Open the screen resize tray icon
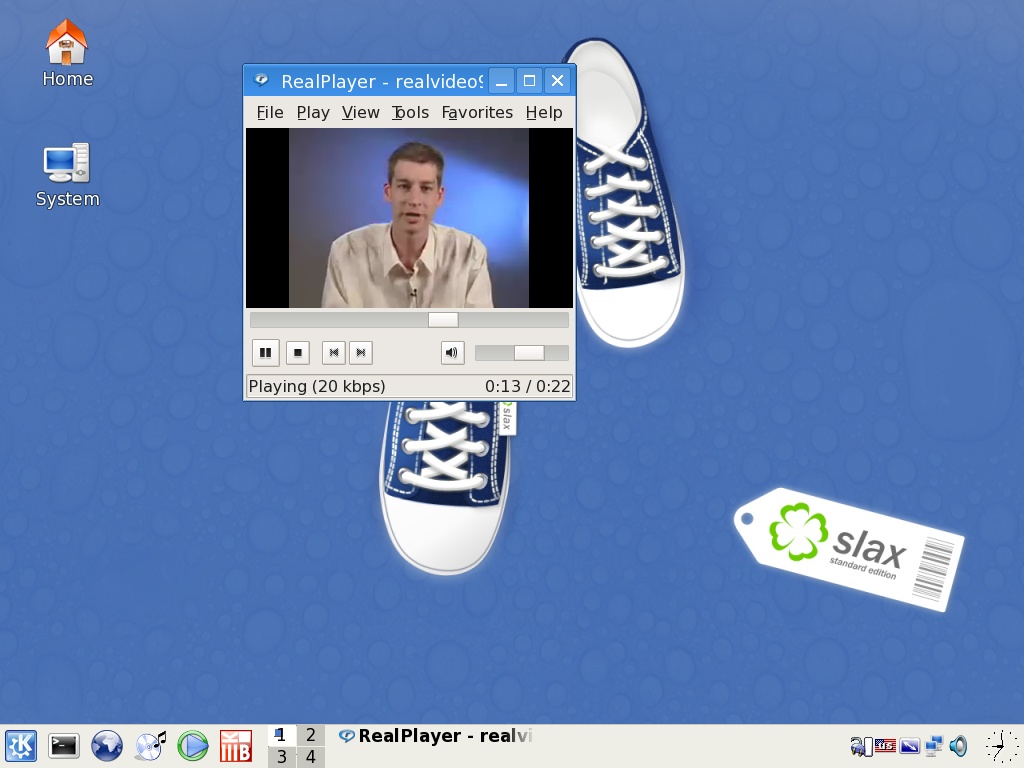The width and height of the screenshot is (1024, 768). coord(910,746)
